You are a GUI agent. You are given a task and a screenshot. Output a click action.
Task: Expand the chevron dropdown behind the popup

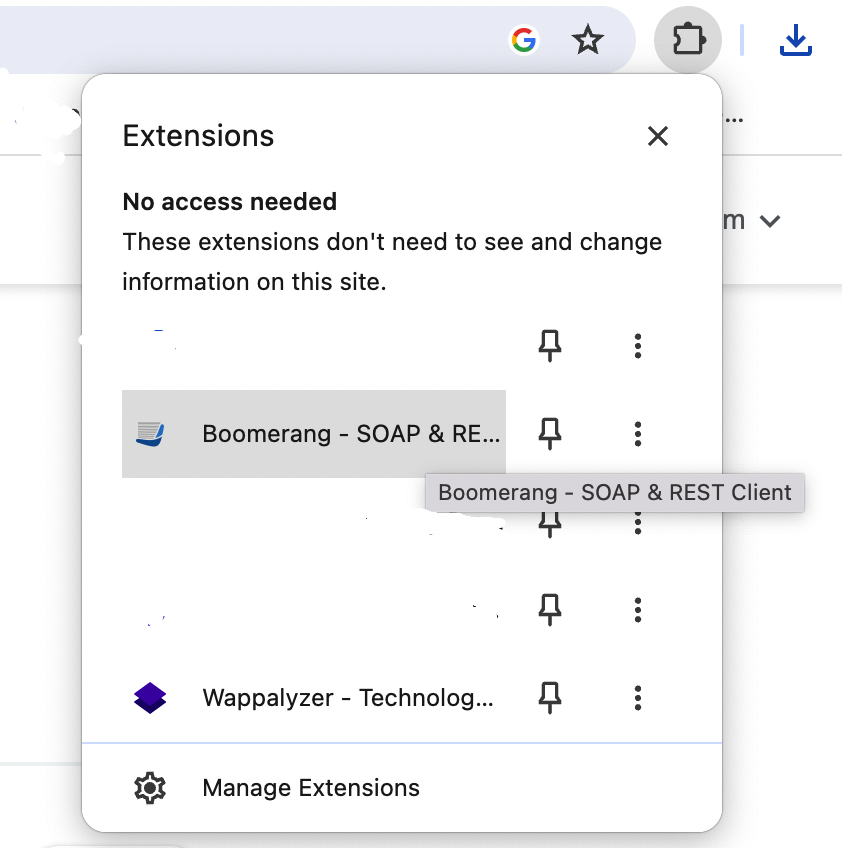(770, 221)
